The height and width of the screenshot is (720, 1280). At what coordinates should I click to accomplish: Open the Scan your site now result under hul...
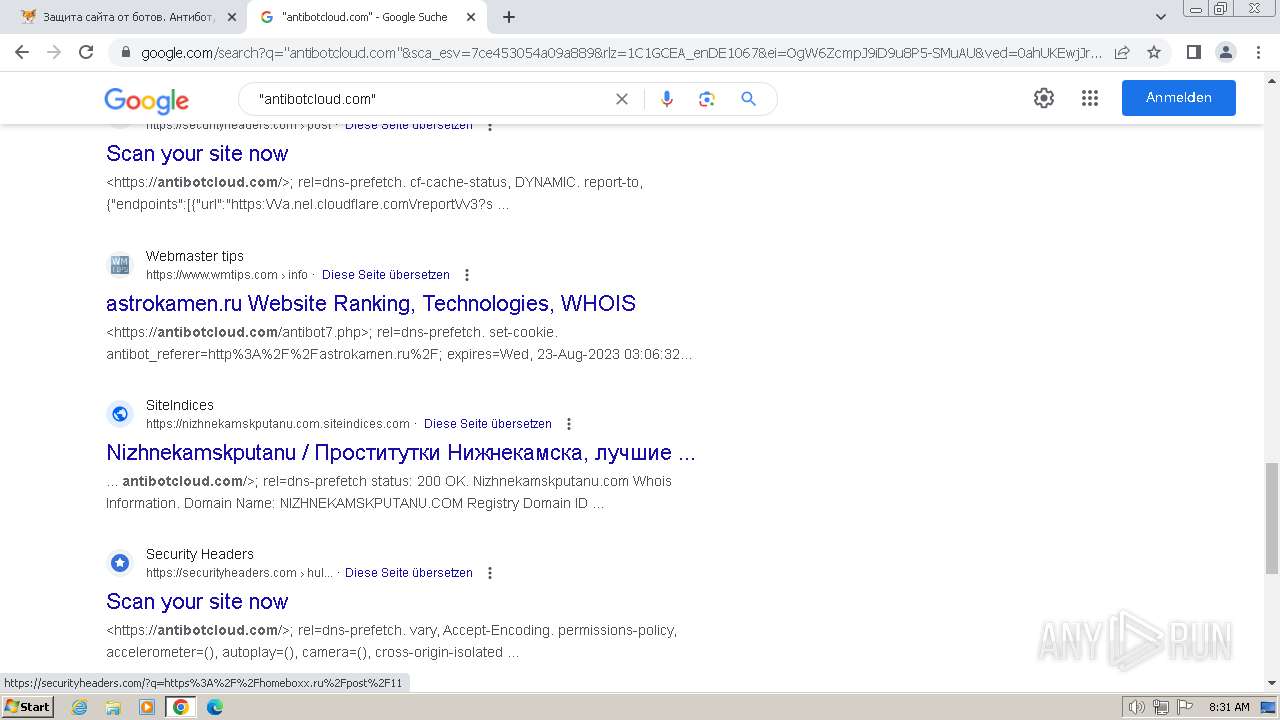tap(197, 602)
